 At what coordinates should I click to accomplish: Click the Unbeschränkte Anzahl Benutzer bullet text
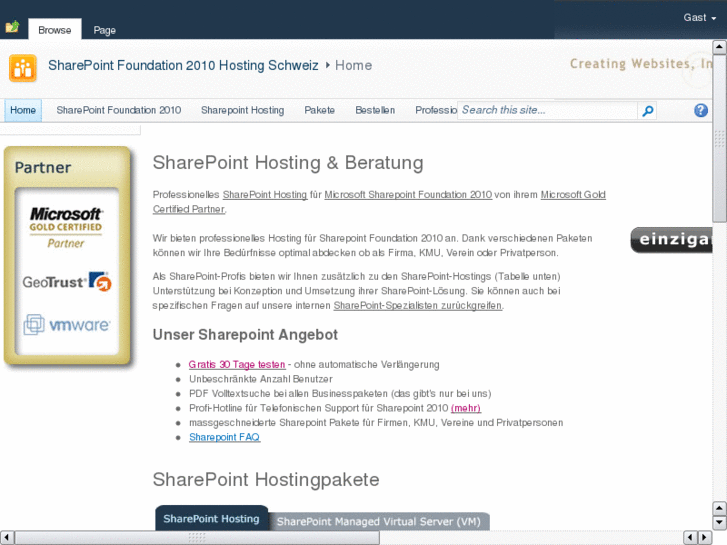[x=261, y=379]
